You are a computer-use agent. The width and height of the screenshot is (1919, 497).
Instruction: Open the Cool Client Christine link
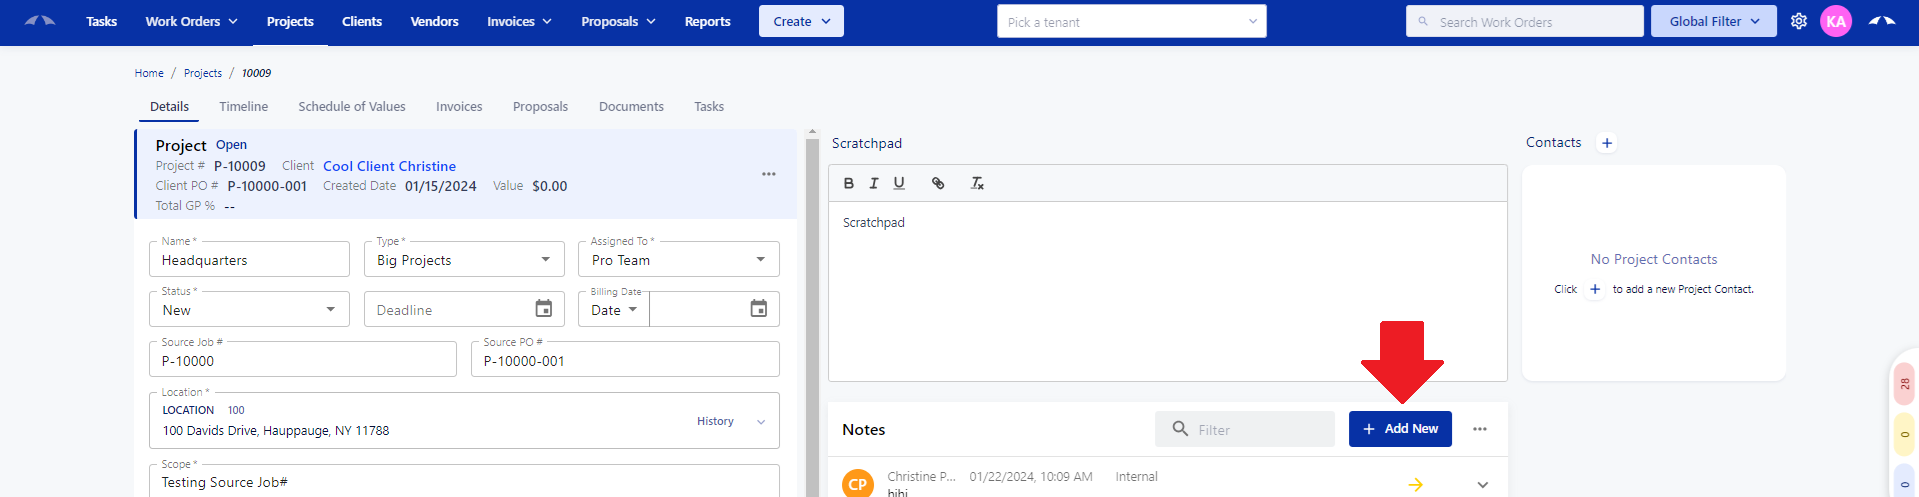pos(389,166)
